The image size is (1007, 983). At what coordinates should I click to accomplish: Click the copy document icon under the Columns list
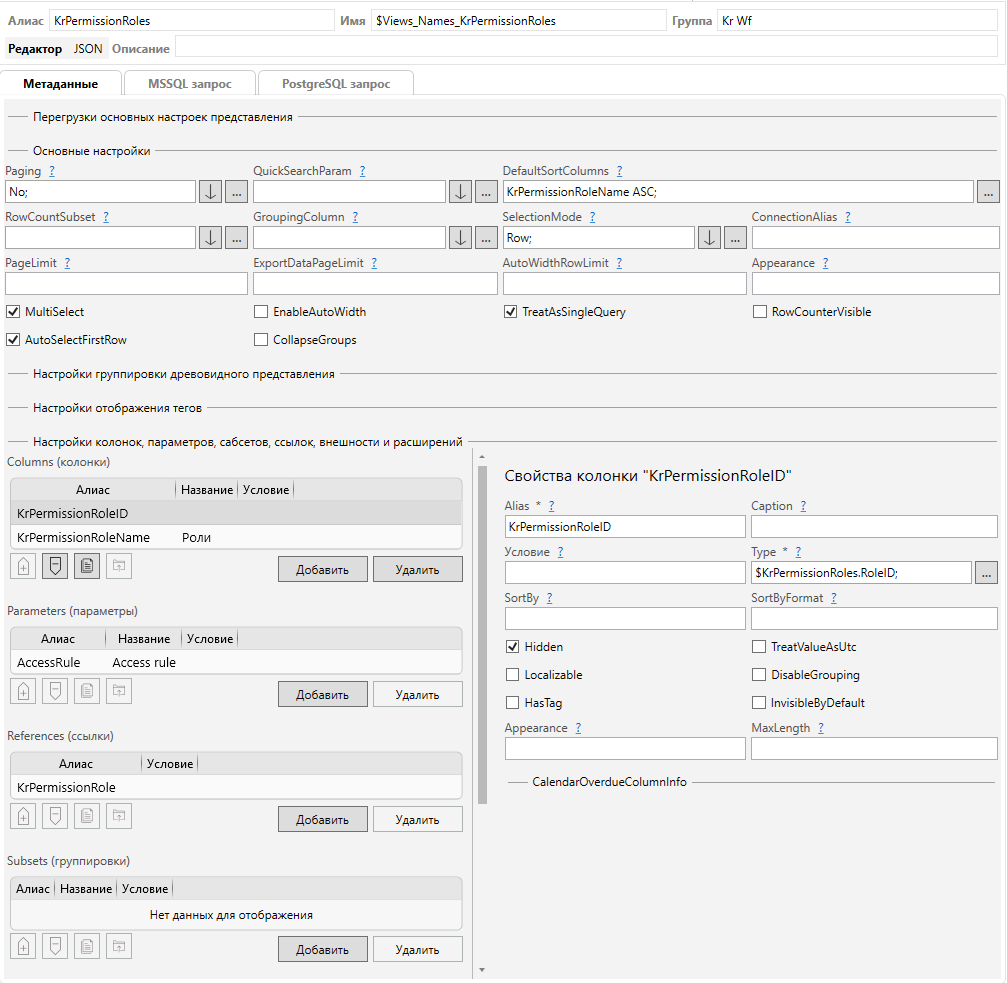point(87,566)
